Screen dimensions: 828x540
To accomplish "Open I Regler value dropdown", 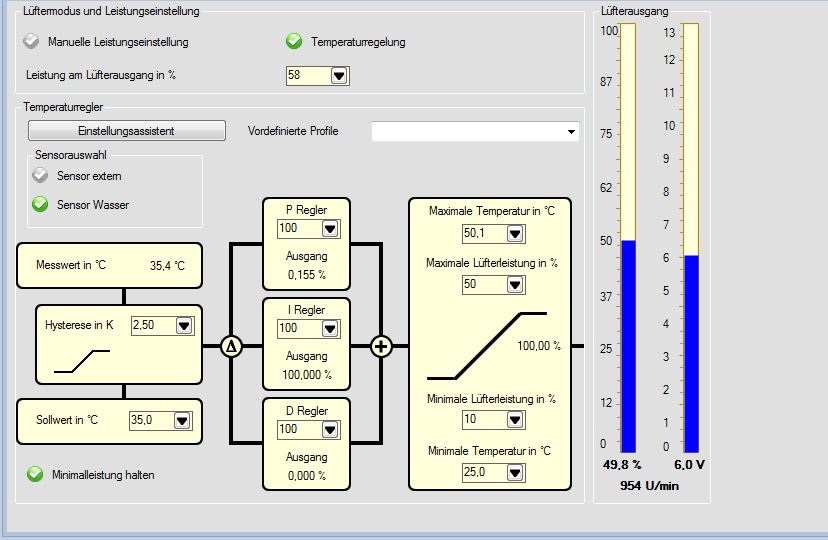I will tap(330, 329).
